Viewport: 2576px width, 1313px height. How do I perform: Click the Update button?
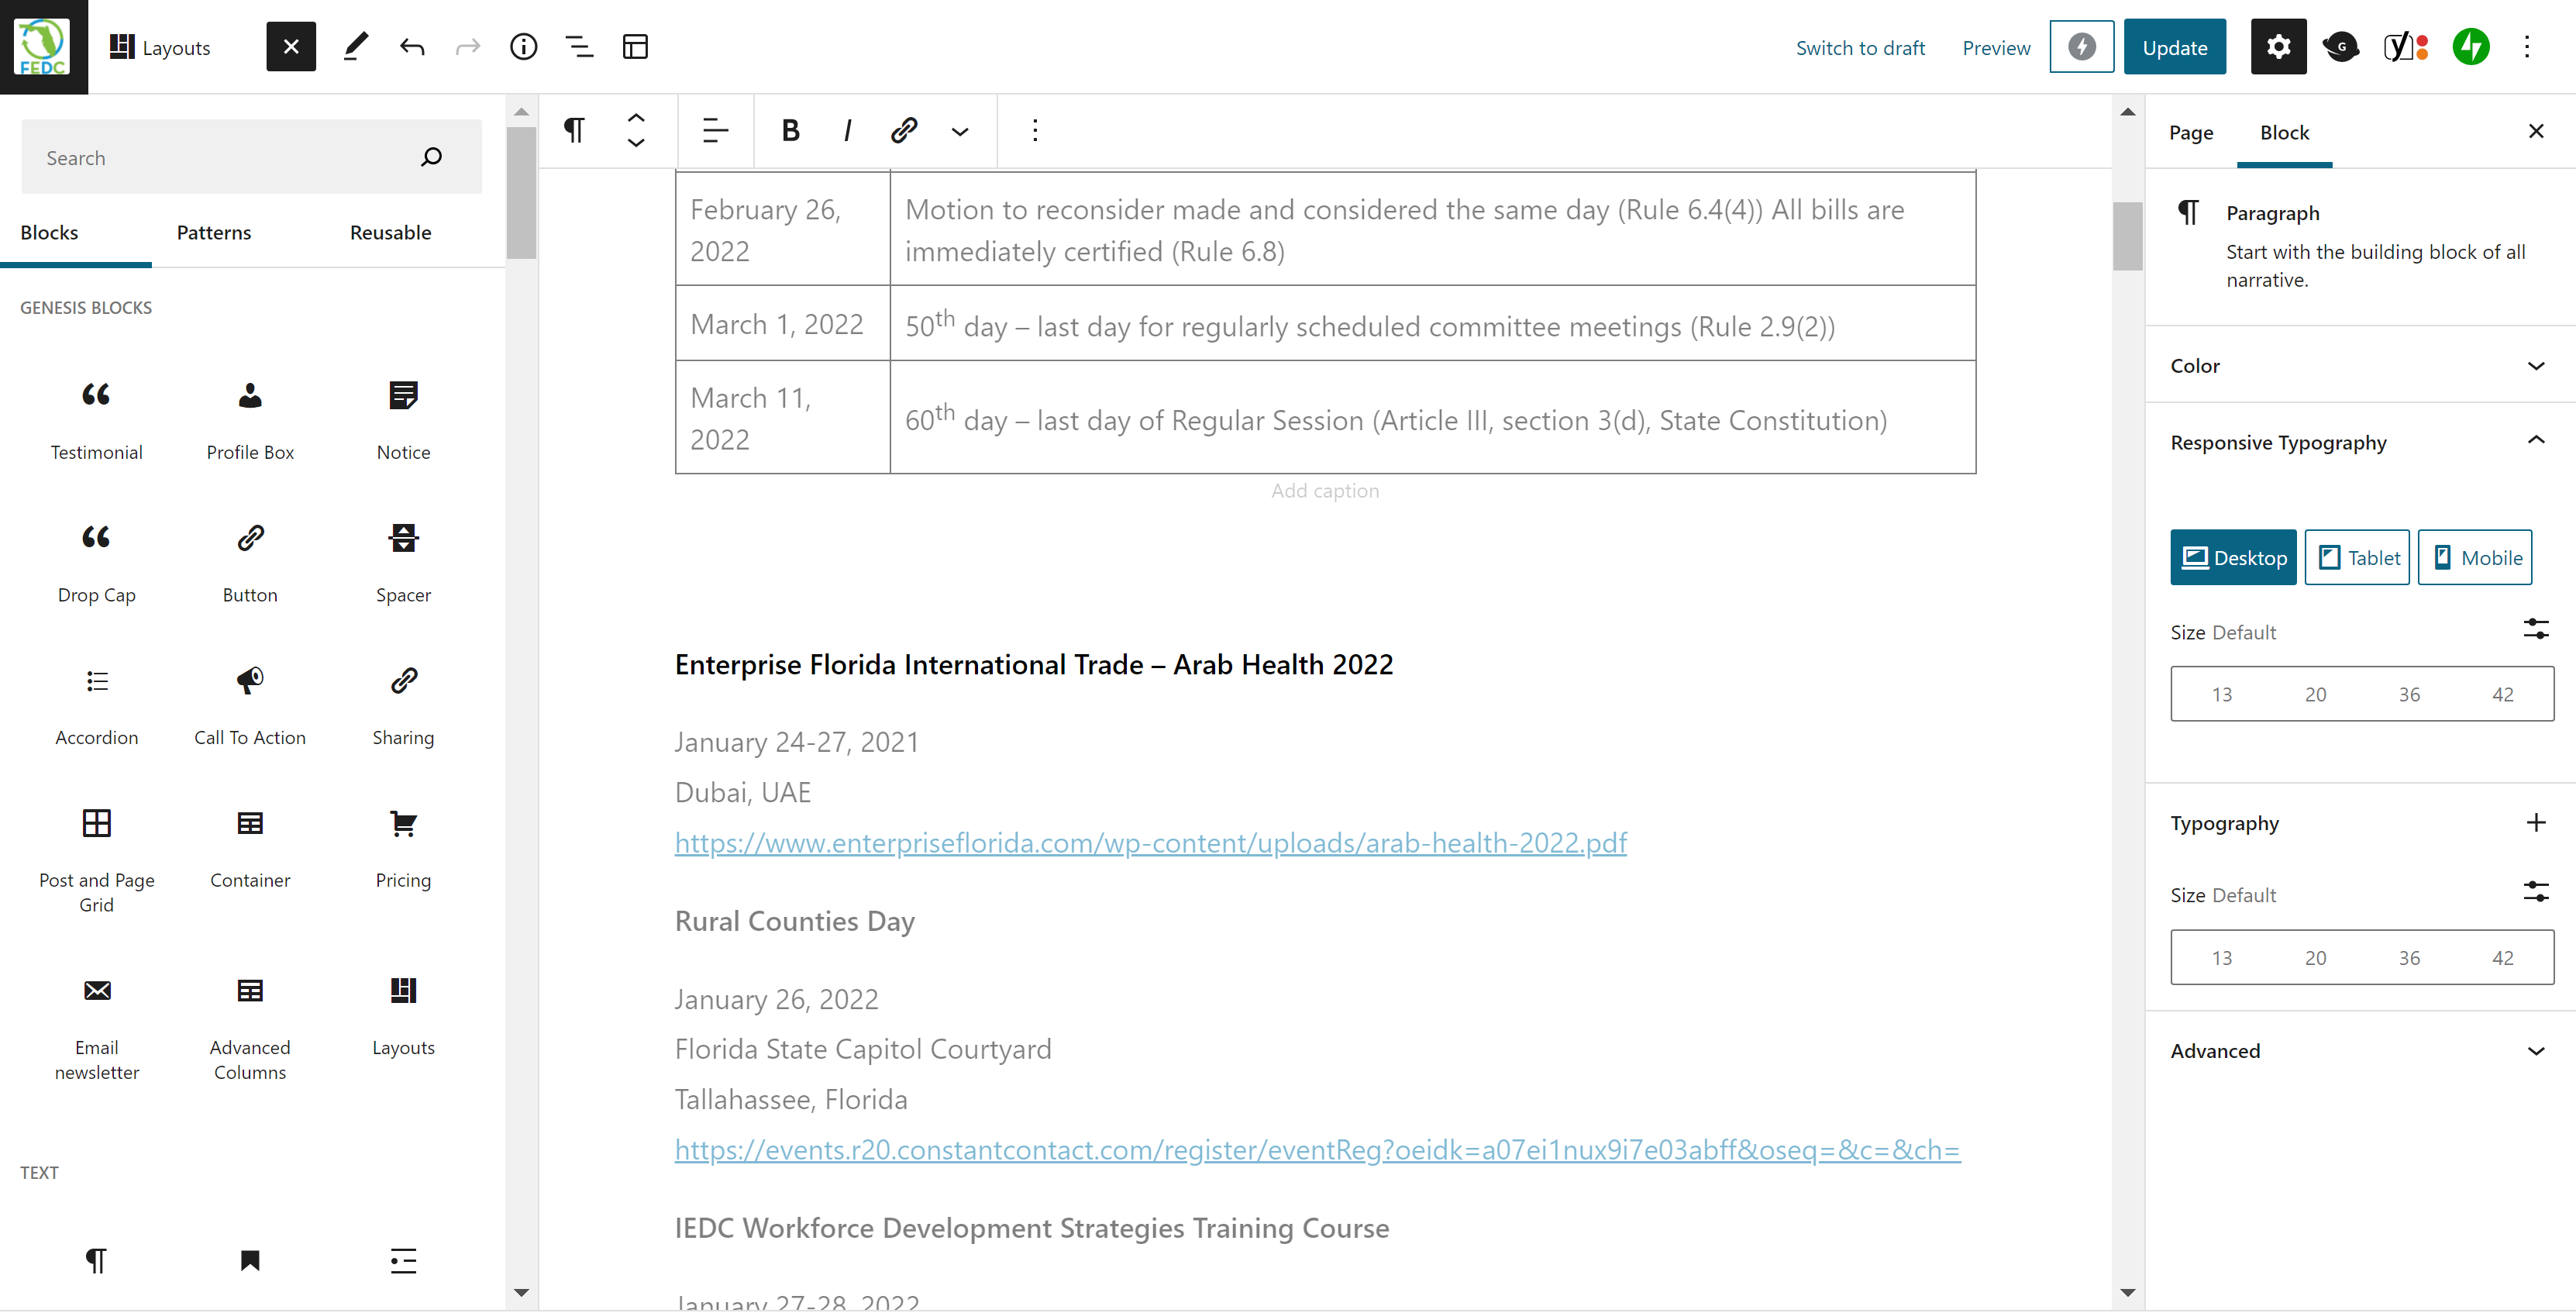(x=2175, y=47)
